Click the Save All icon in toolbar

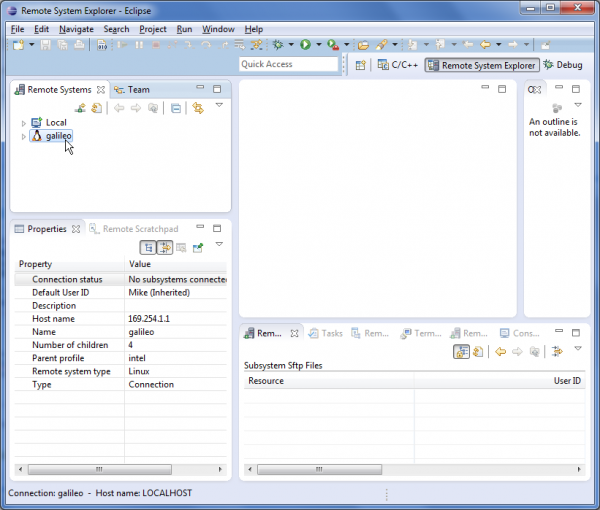(62, 45)
